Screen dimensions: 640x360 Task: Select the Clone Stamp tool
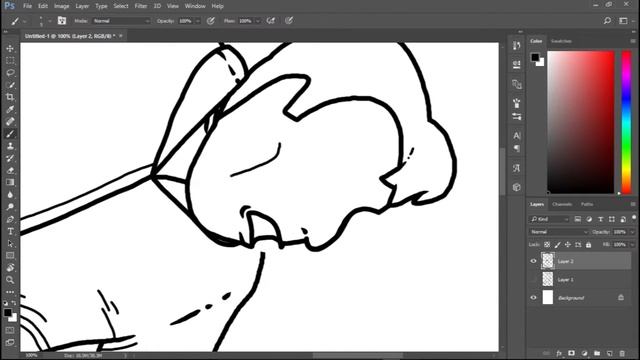10,146
